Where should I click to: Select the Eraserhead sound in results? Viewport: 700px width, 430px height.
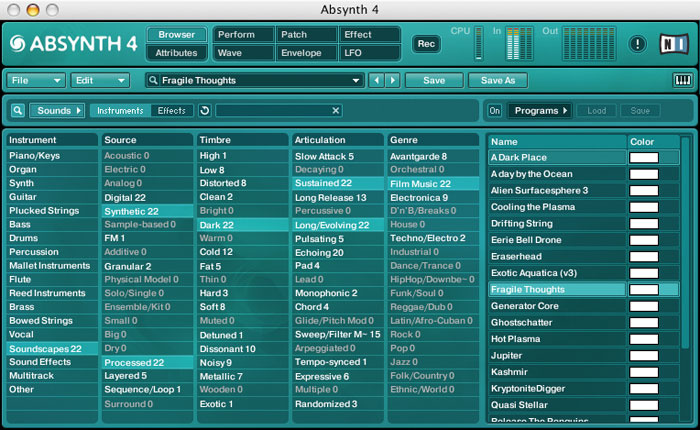point(557,256)
